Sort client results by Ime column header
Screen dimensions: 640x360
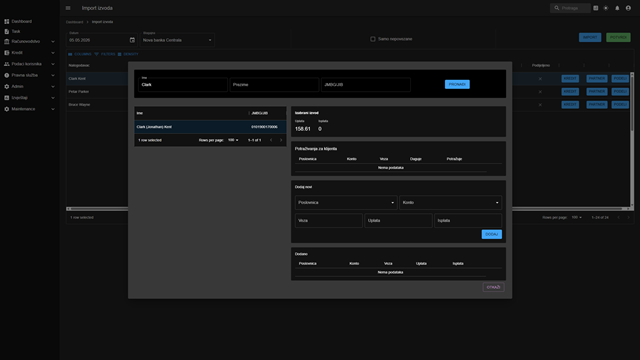tap(140, 113)
